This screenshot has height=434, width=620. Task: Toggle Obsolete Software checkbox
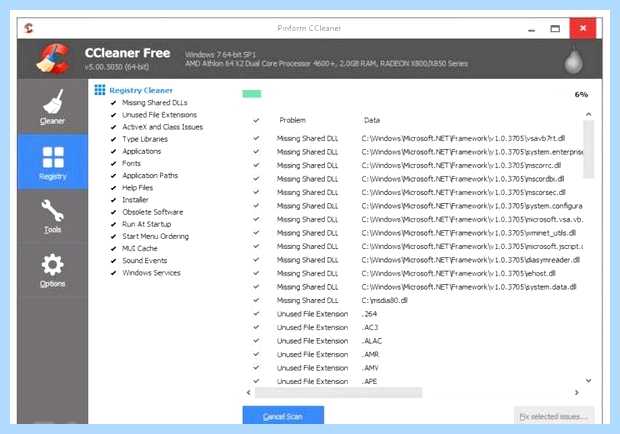click(x=113, y=212)
